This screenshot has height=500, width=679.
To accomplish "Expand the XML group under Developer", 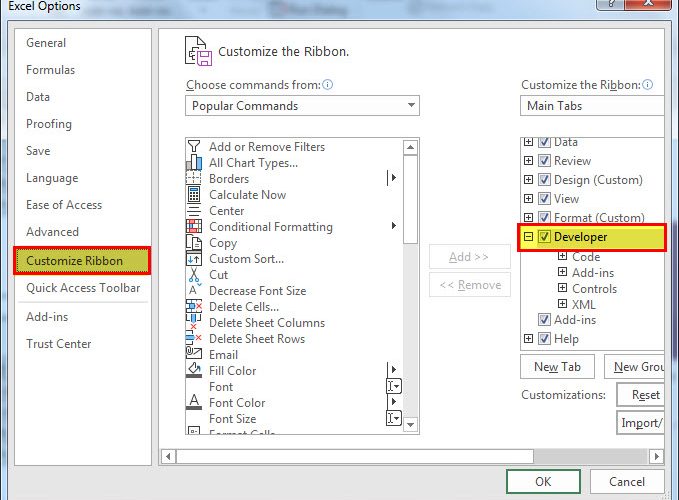I will 562,303.
